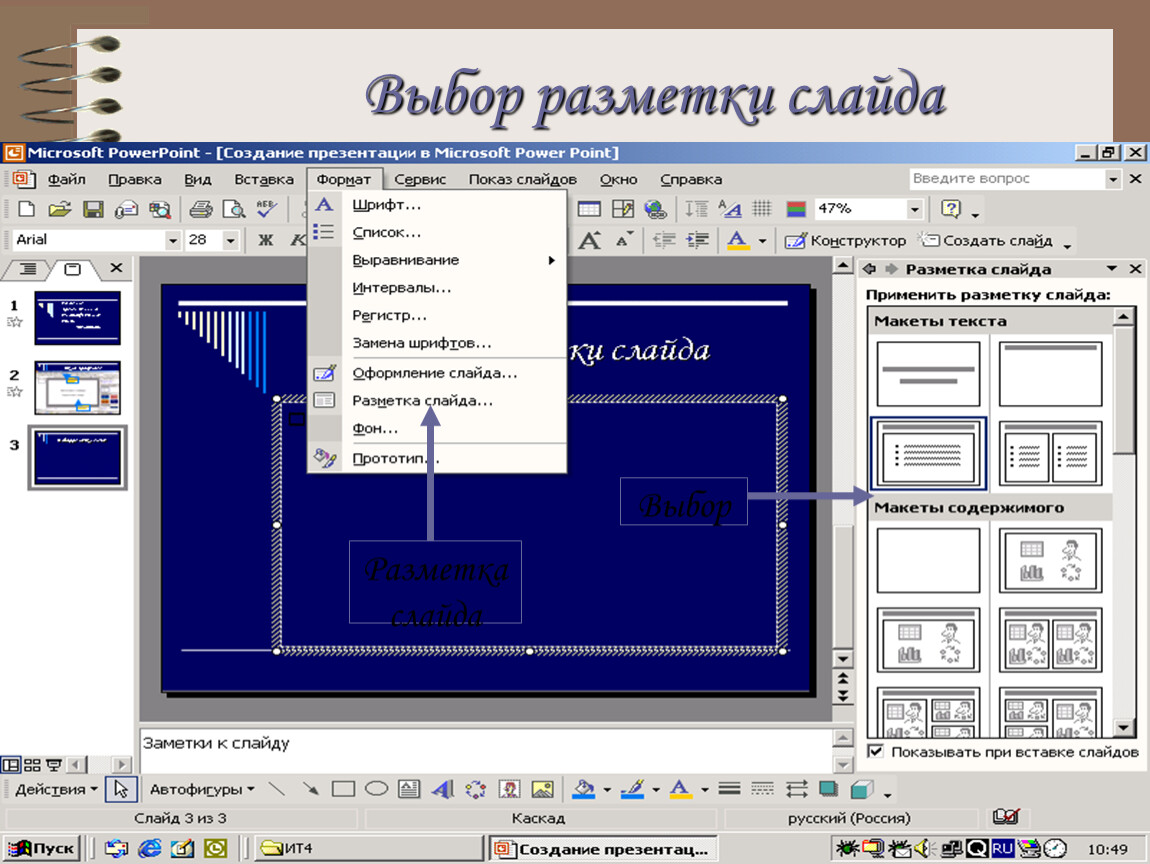The height and width of the screenshot is (864, 1150).
Task: Start slide show from the view buttons
Action: (x=54, y=765)
